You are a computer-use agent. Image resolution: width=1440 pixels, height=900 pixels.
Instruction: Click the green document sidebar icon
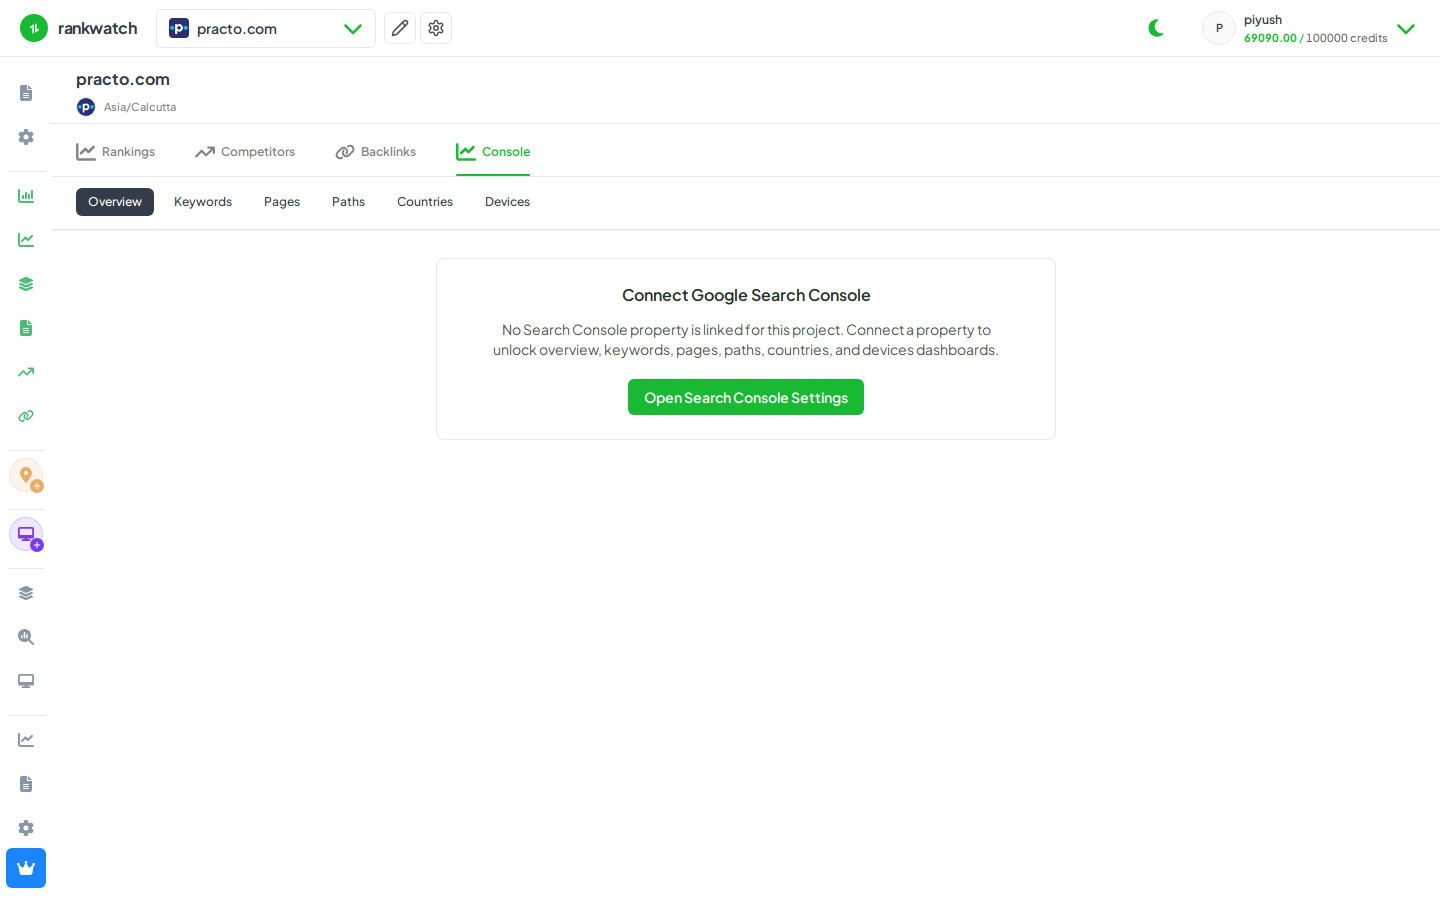click(x=26, y=328)
